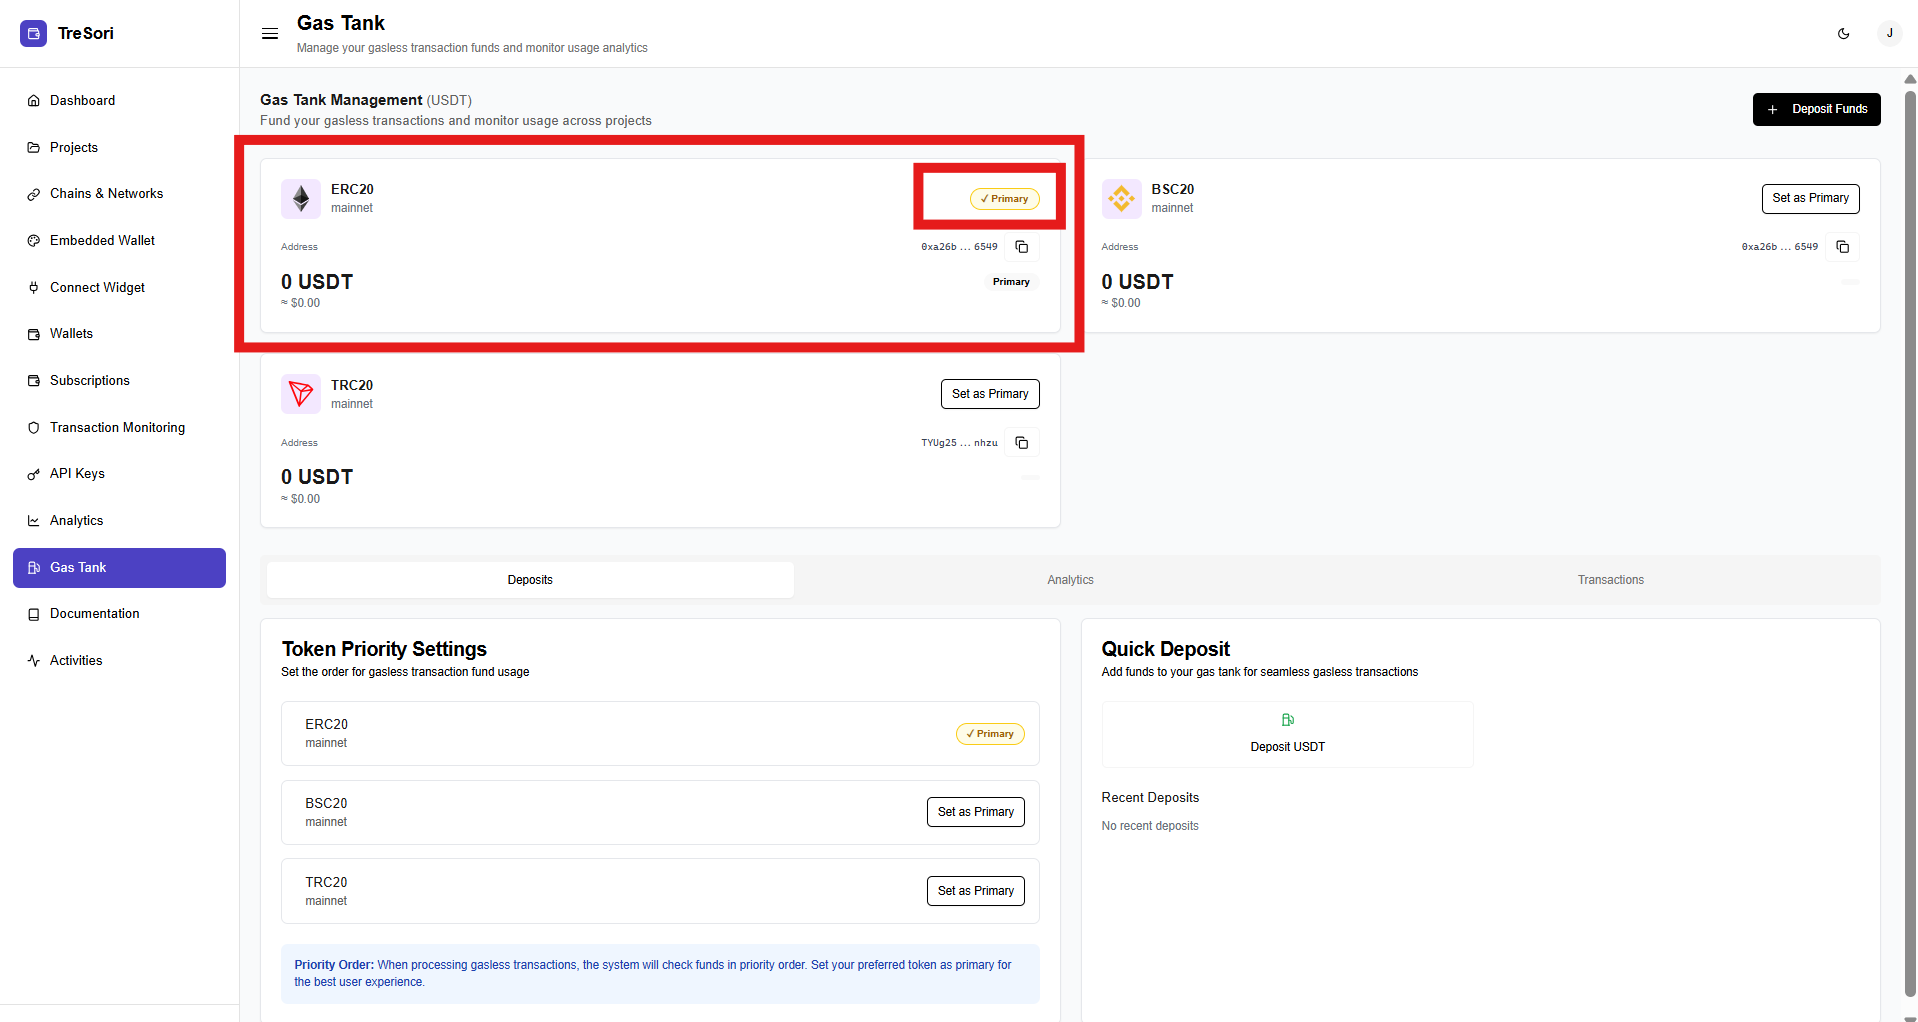Switch to the Analytics tab

[x=1070, y=580]
